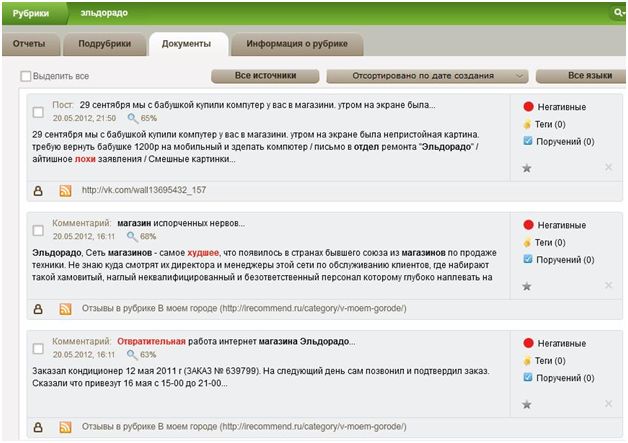The height and width of the screenshot is (443, 628).
Task: Click 'Поручений (0)' on 'Отвратительная работа' comment
Action: 565,378
